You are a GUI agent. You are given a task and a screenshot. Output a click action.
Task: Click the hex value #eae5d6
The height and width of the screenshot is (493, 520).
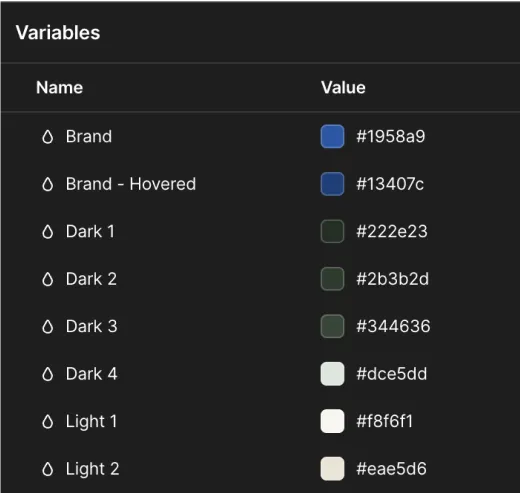[x=391, y=469]
